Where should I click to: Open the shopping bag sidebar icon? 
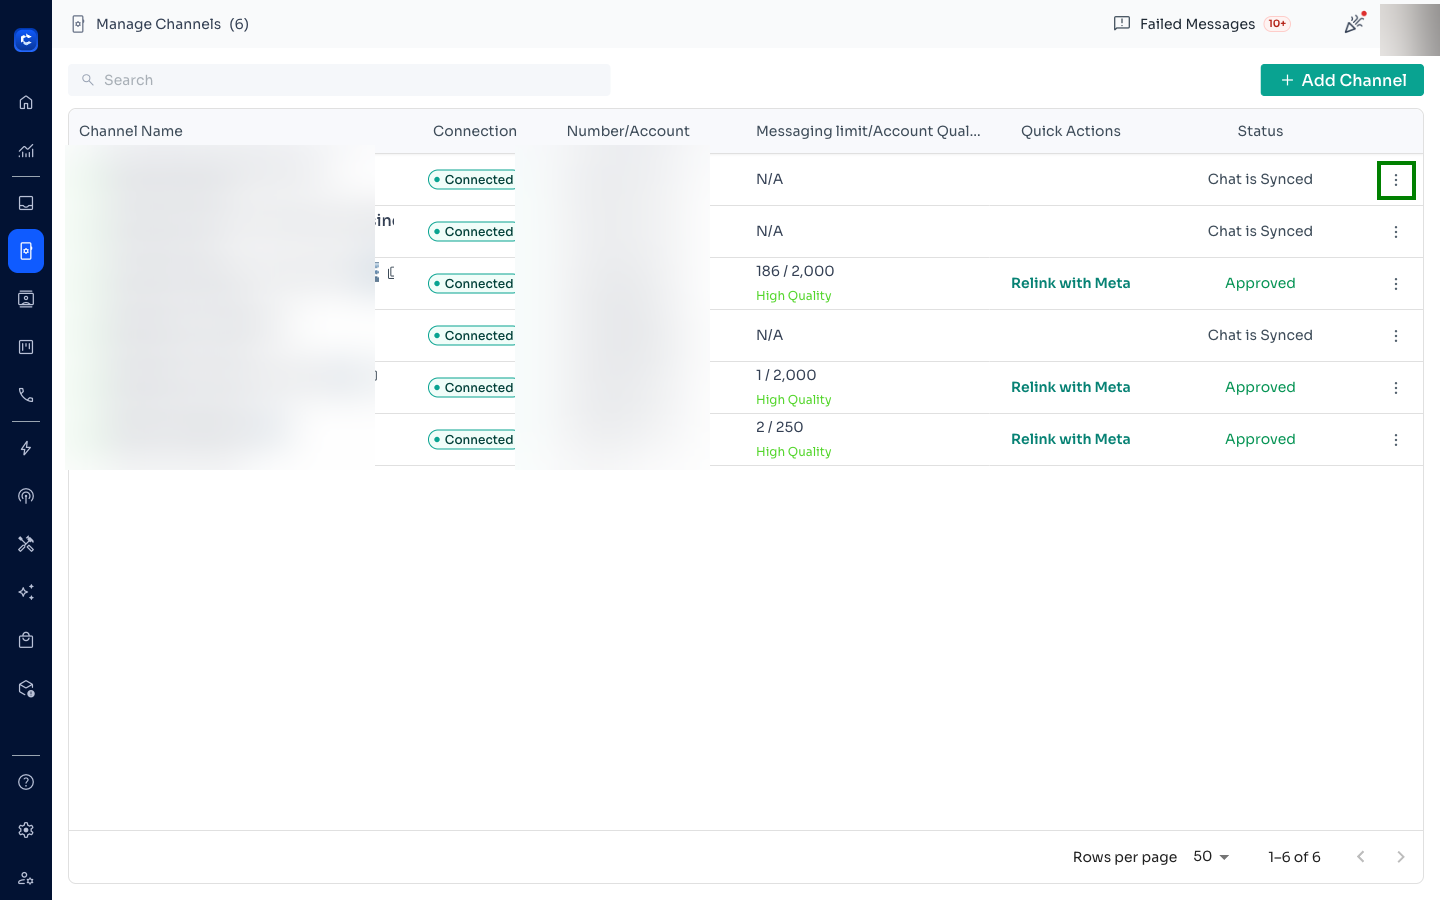[26, 640]
